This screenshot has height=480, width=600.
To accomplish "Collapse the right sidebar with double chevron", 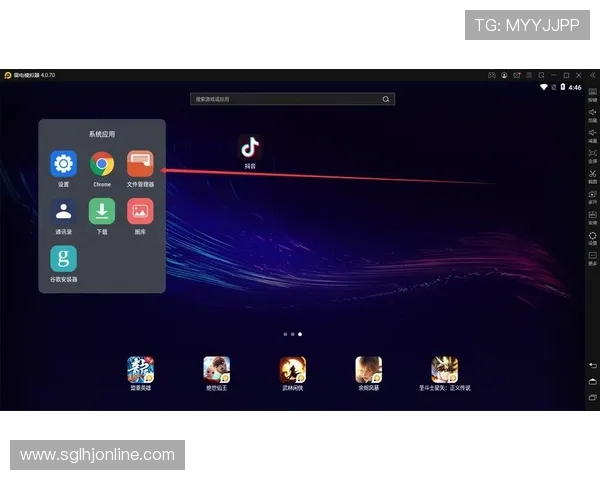I will click(x=592, y=75).
